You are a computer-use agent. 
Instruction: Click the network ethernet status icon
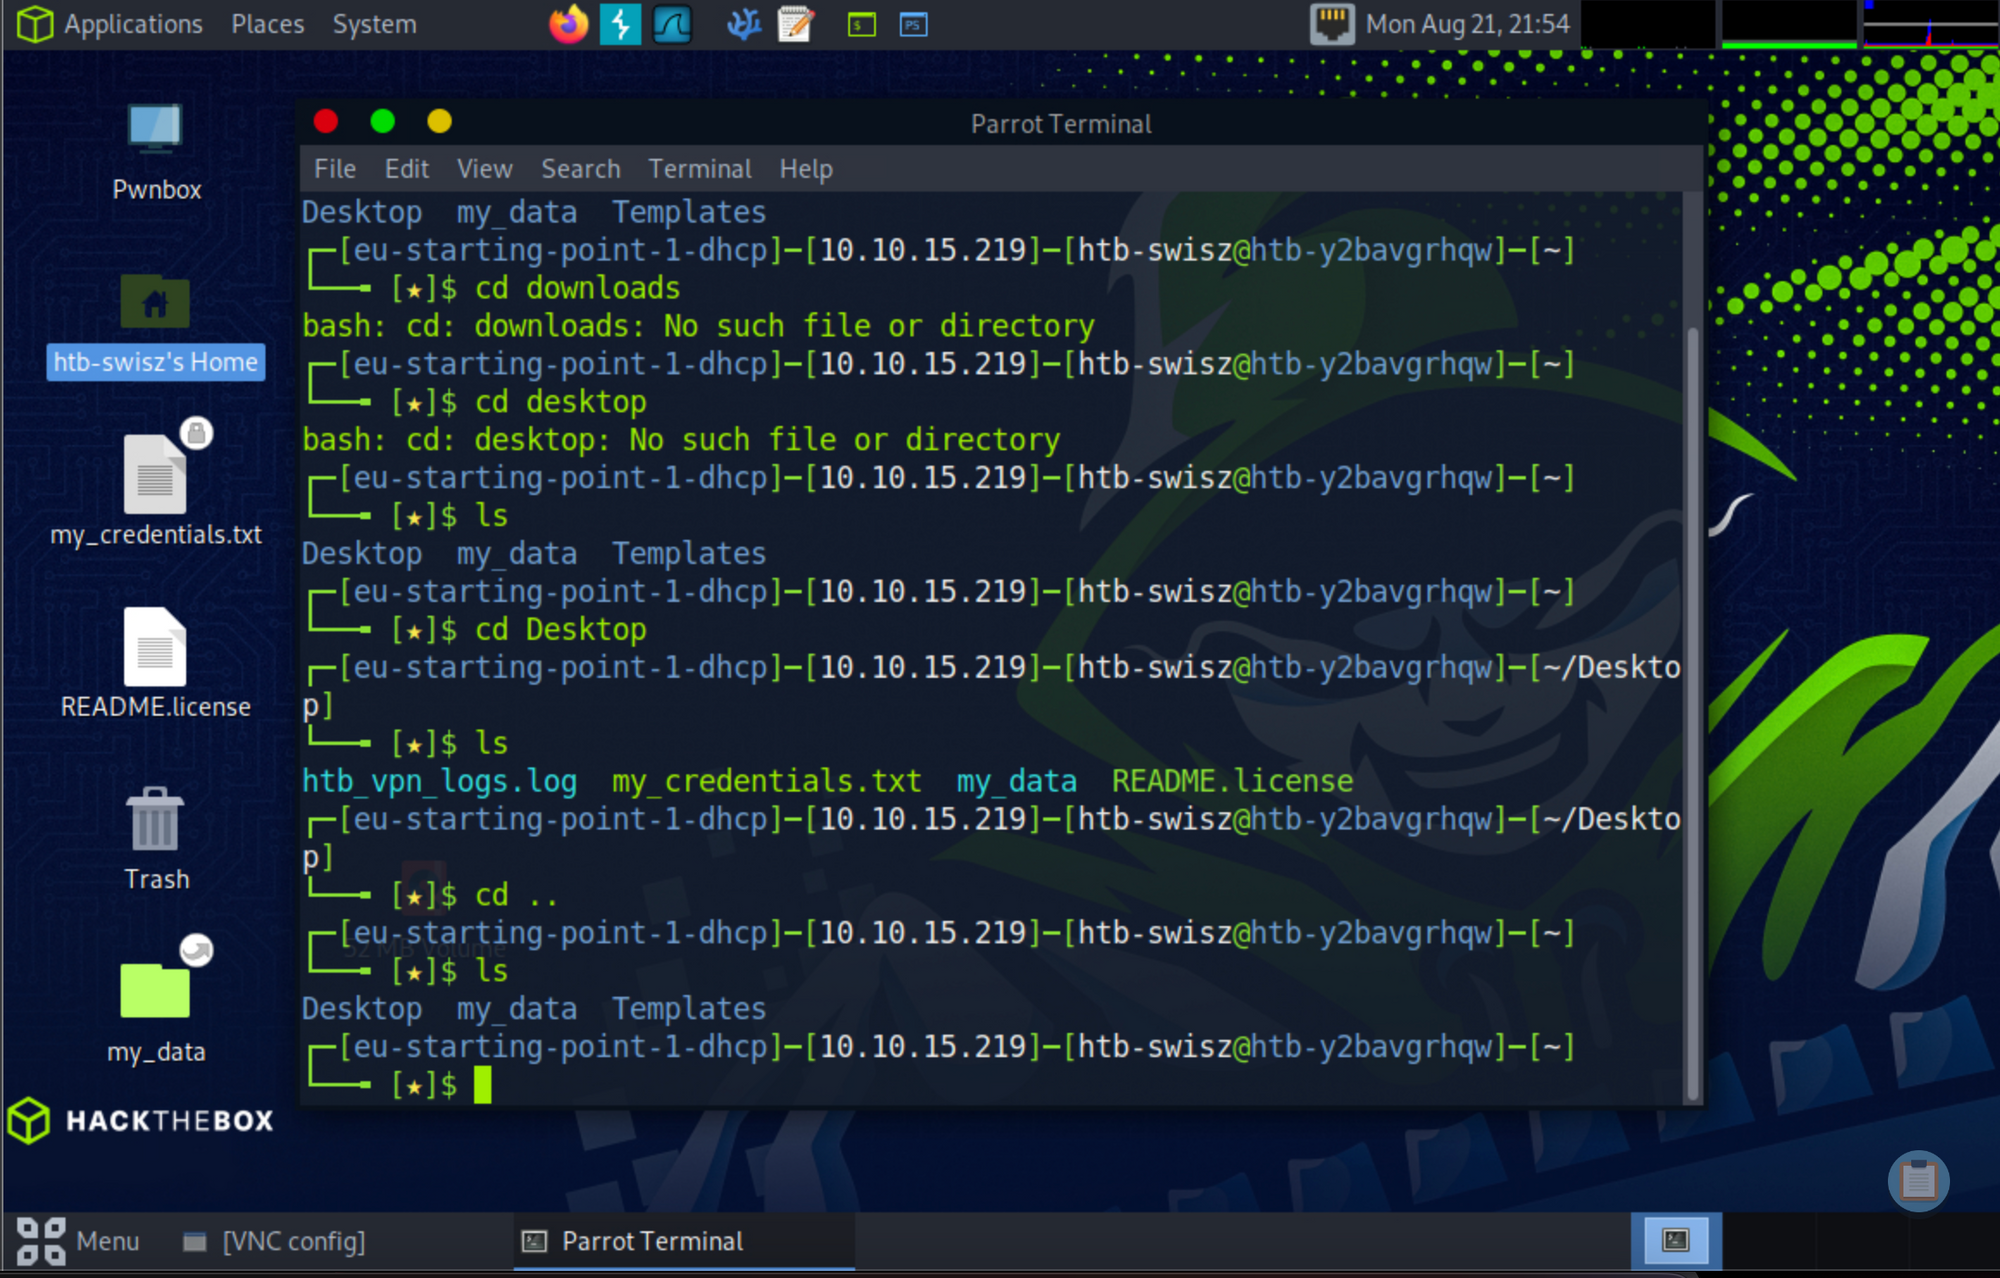pos(1332,24)
